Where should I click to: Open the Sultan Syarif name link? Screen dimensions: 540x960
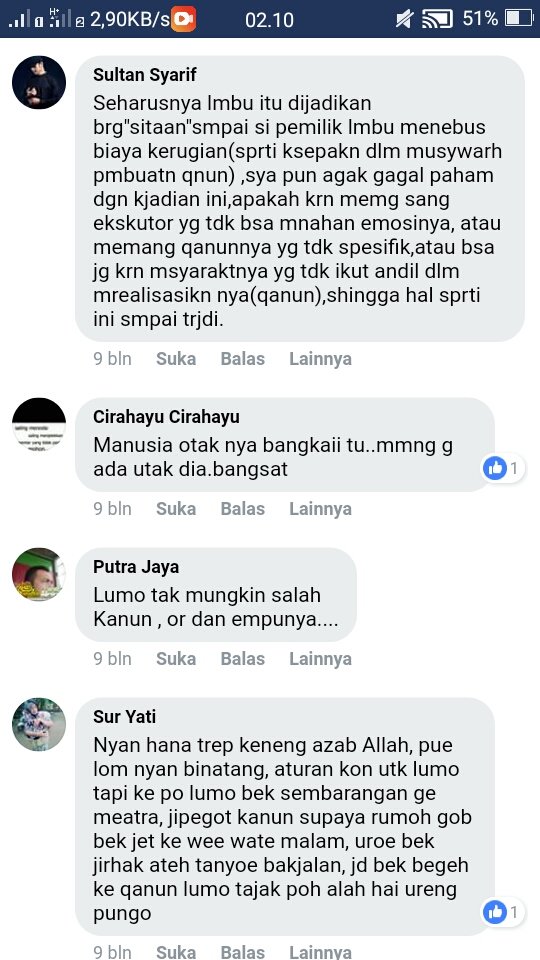pos(144,75)
